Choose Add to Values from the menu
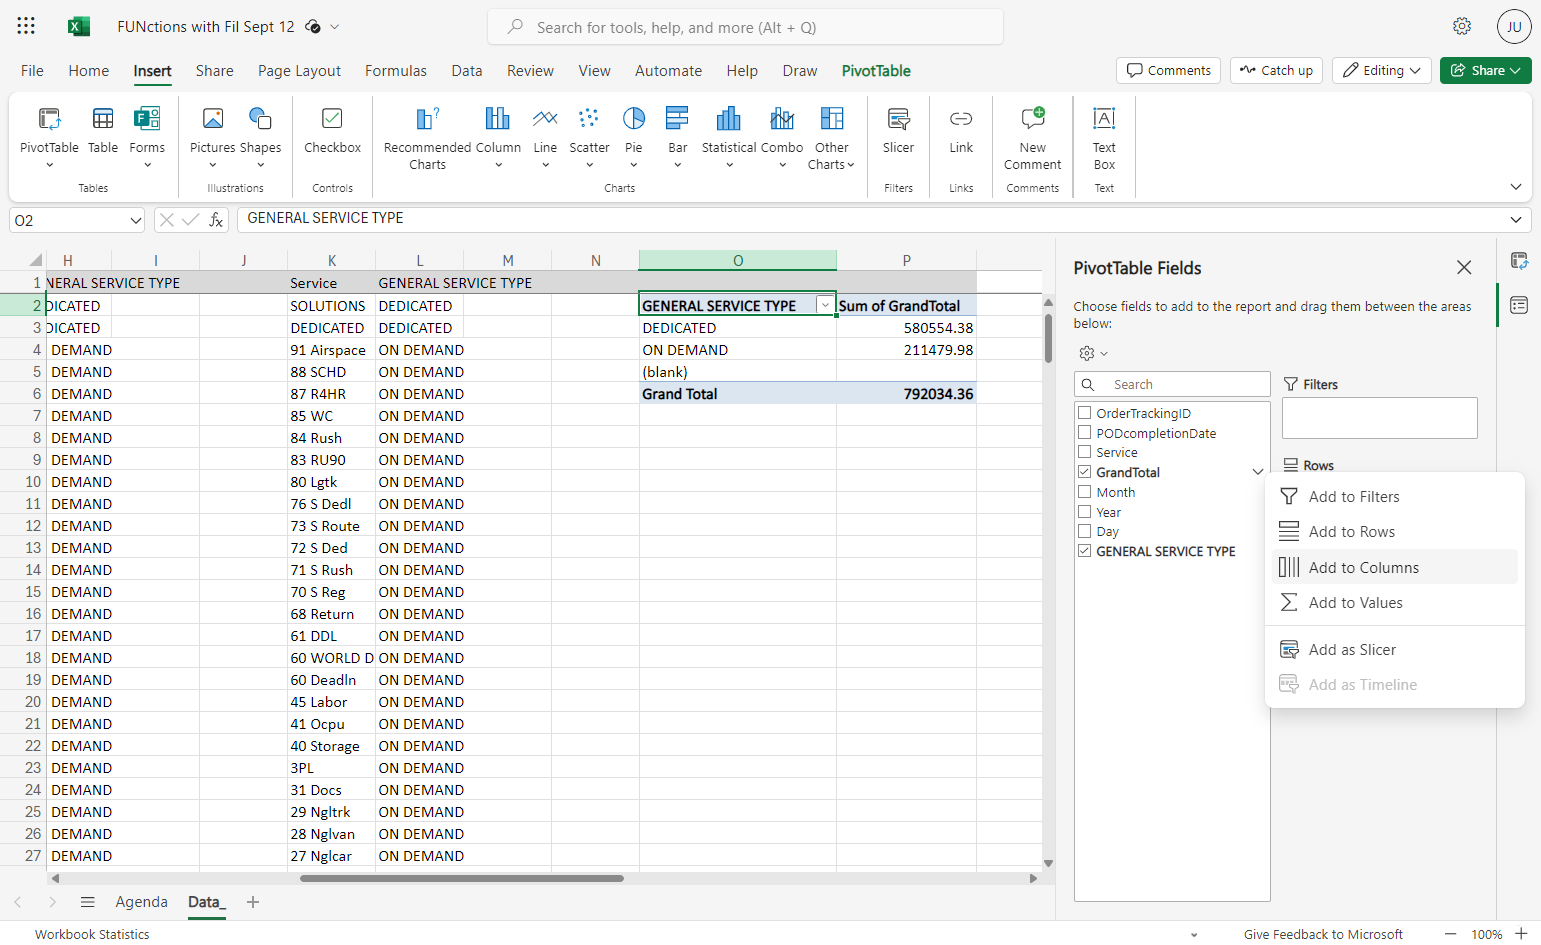The image size is (1541, 945). (x=1395, y=602)
